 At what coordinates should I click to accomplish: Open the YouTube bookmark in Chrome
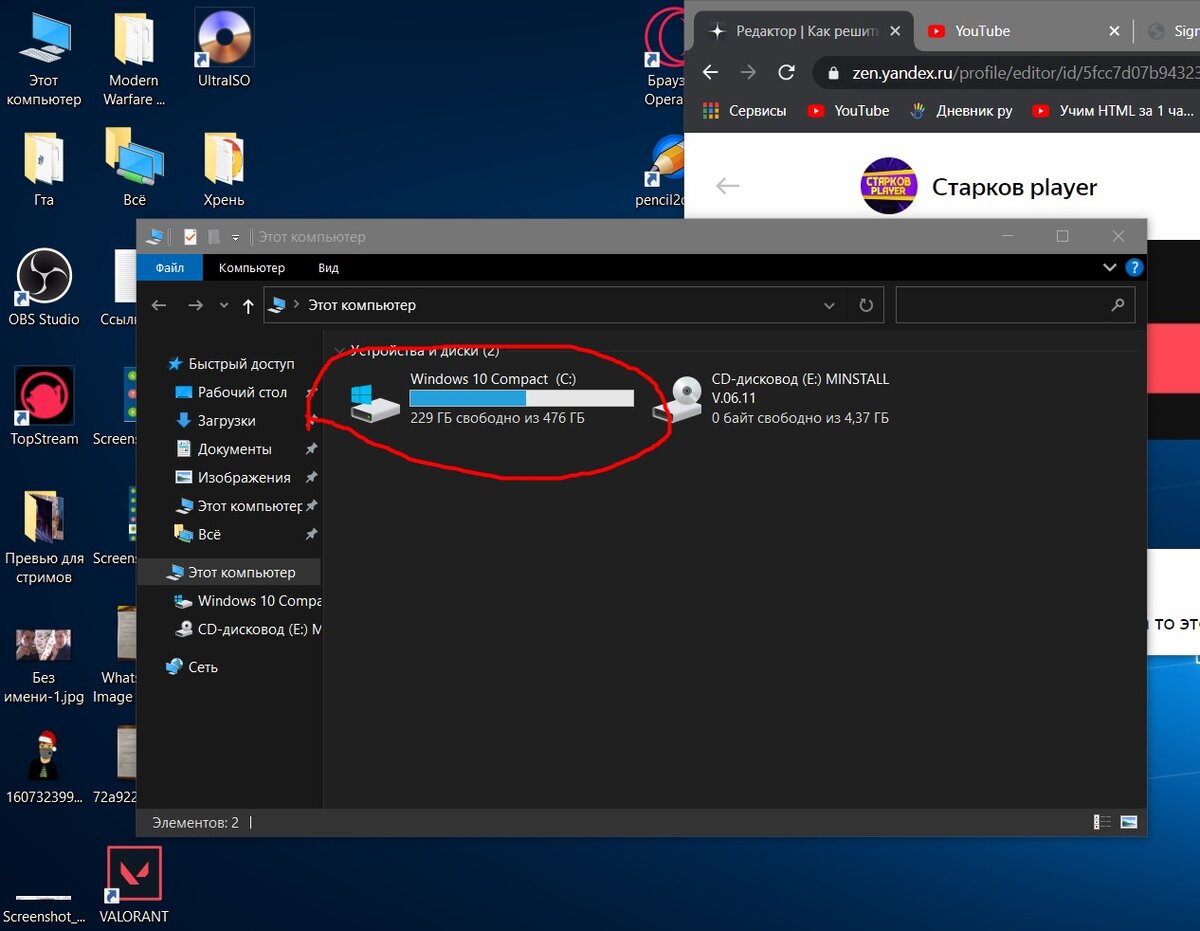tap(848, 111)
